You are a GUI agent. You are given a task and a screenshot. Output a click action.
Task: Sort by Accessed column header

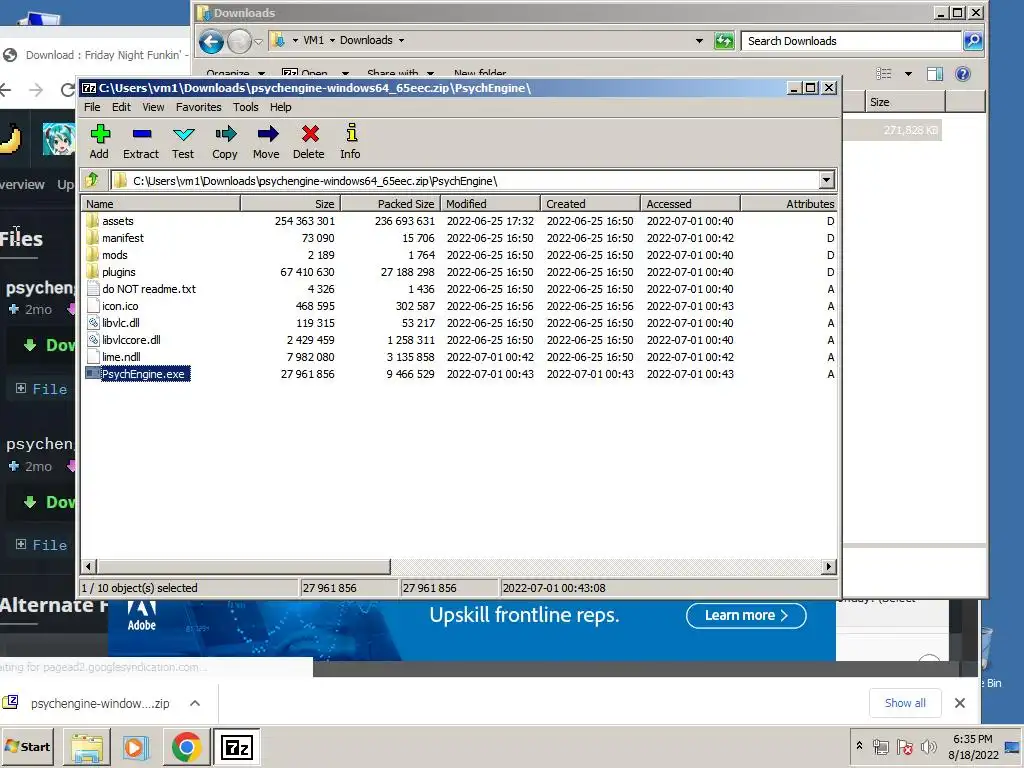click(690, 204)
